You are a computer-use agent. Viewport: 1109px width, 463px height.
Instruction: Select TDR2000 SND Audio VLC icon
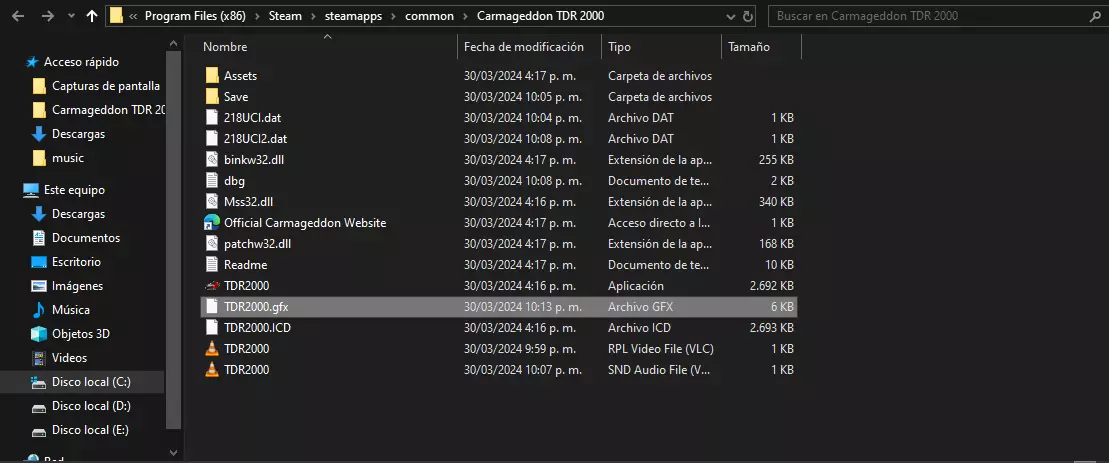point(211,370)
